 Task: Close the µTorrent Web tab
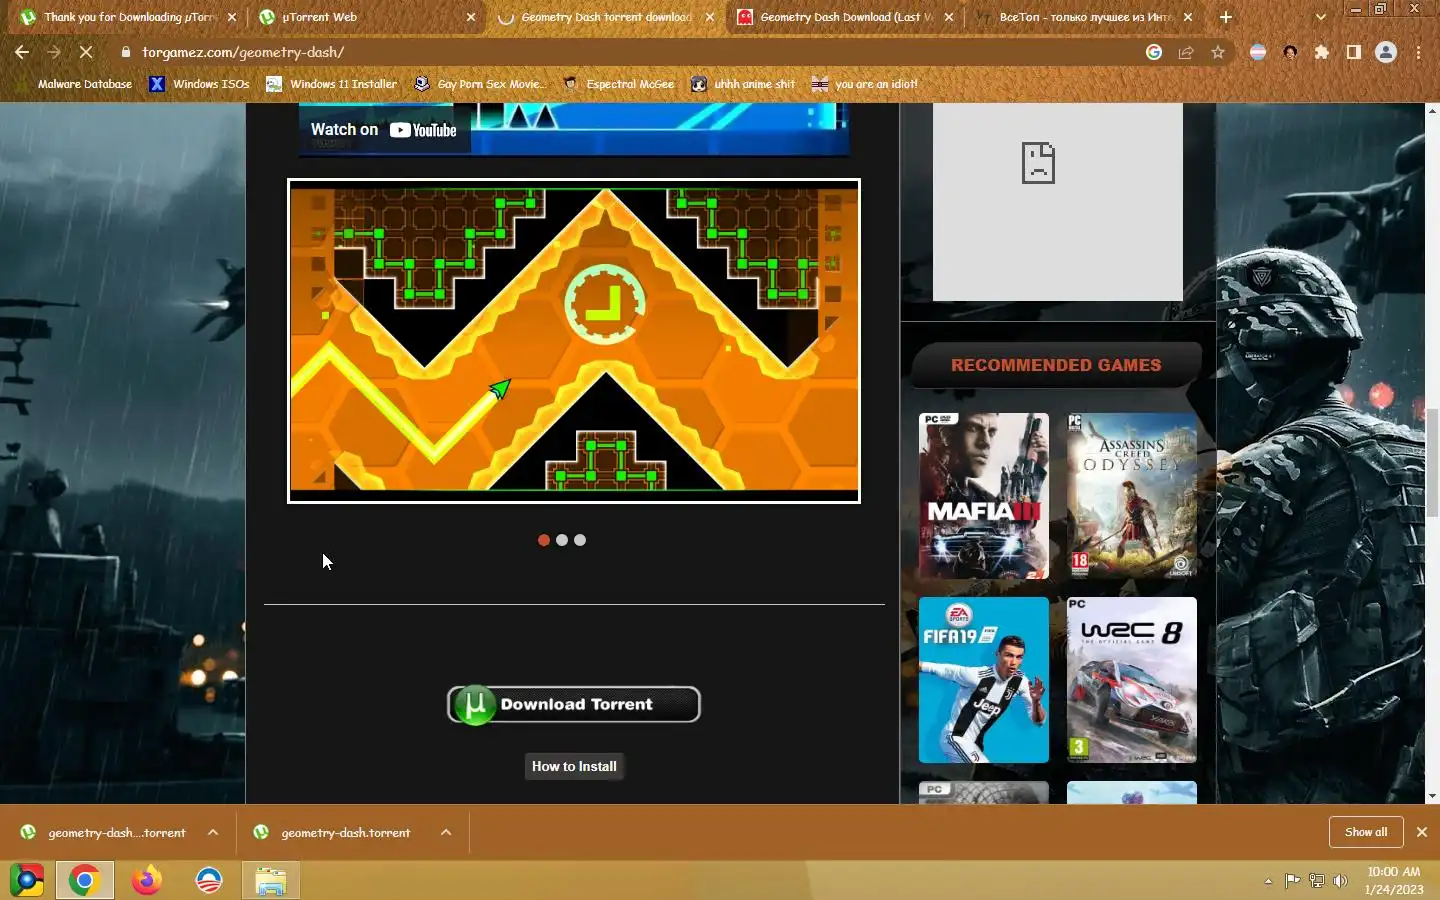(471, 17)
